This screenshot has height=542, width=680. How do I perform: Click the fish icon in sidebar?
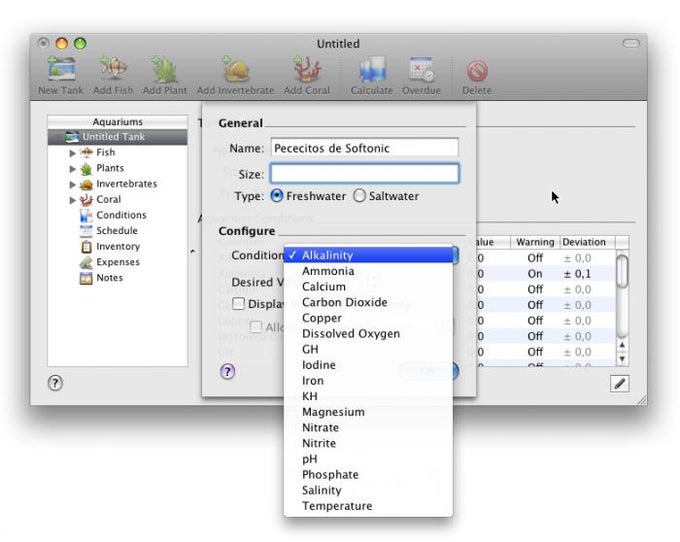click(86, 152)
